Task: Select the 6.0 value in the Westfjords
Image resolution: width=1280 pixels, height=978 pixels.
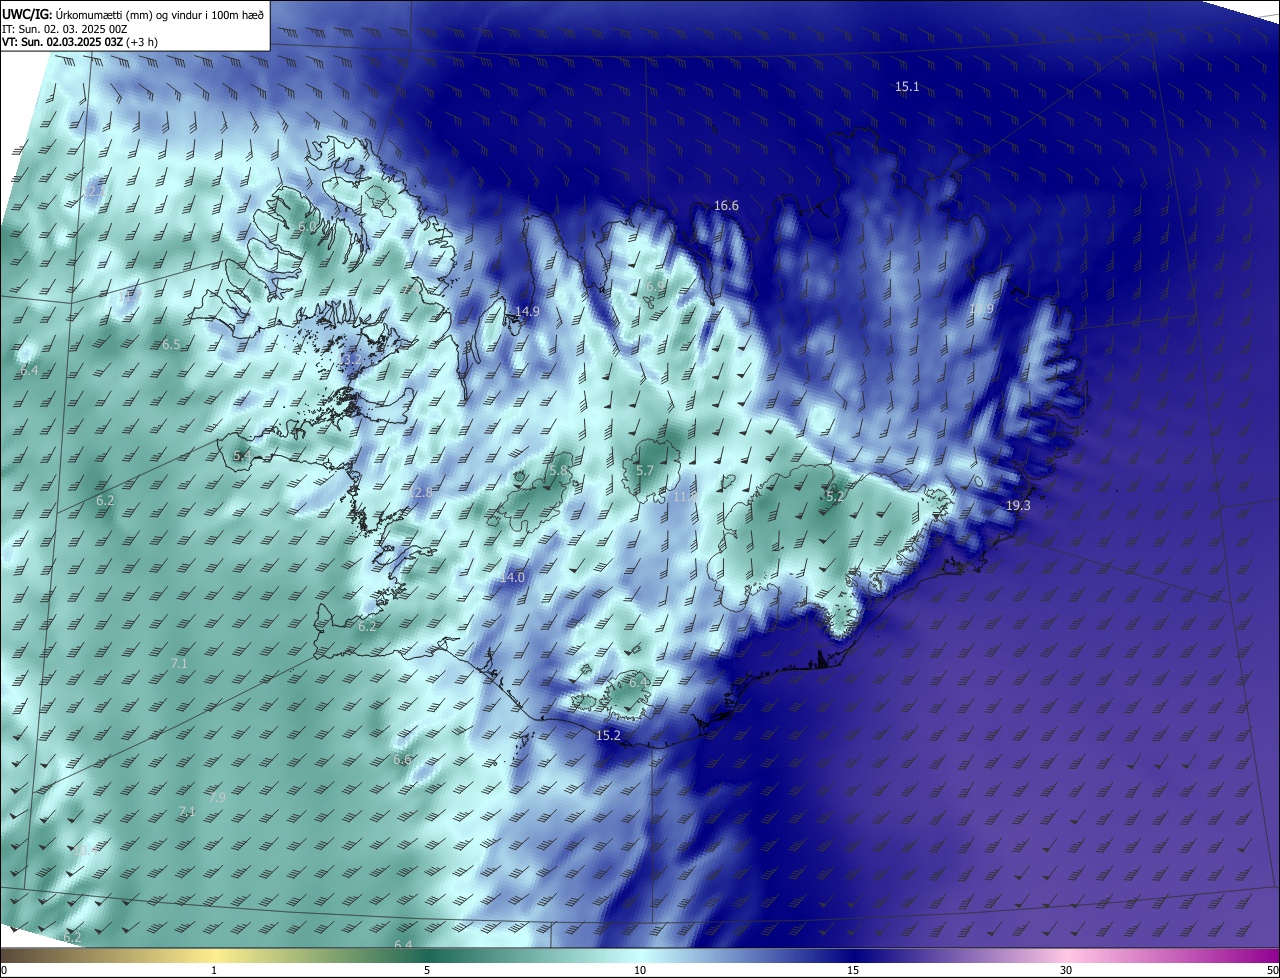Action: click(307, 228)
